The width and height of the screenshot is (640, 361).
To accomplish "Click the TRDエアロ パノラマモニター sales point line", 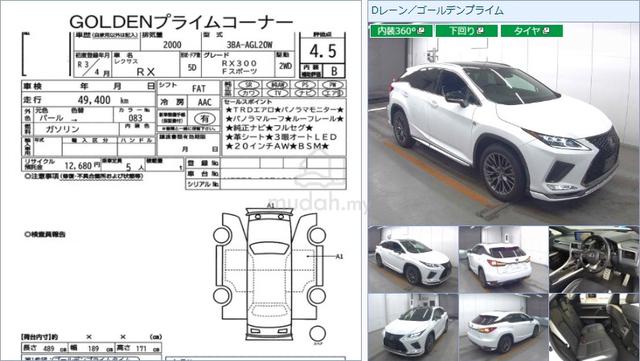I will pos(284,110).
